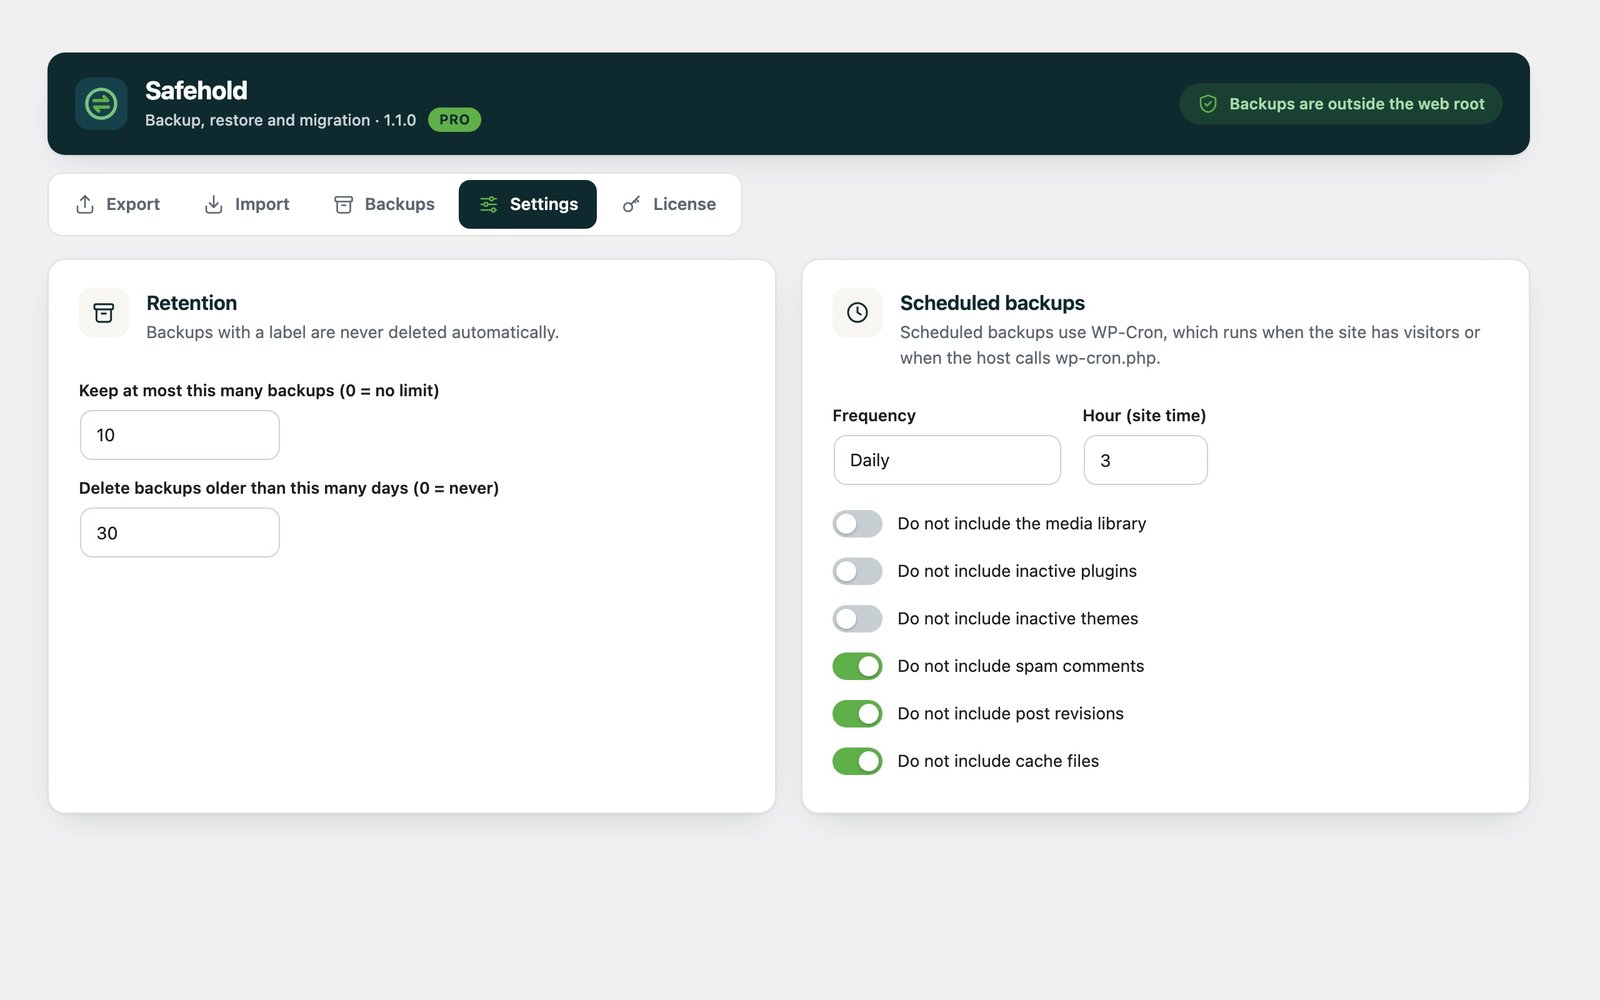The image size is (1600, 1000).
Task: Click the Scheduled backups clock icon
Action: point(857,313)
